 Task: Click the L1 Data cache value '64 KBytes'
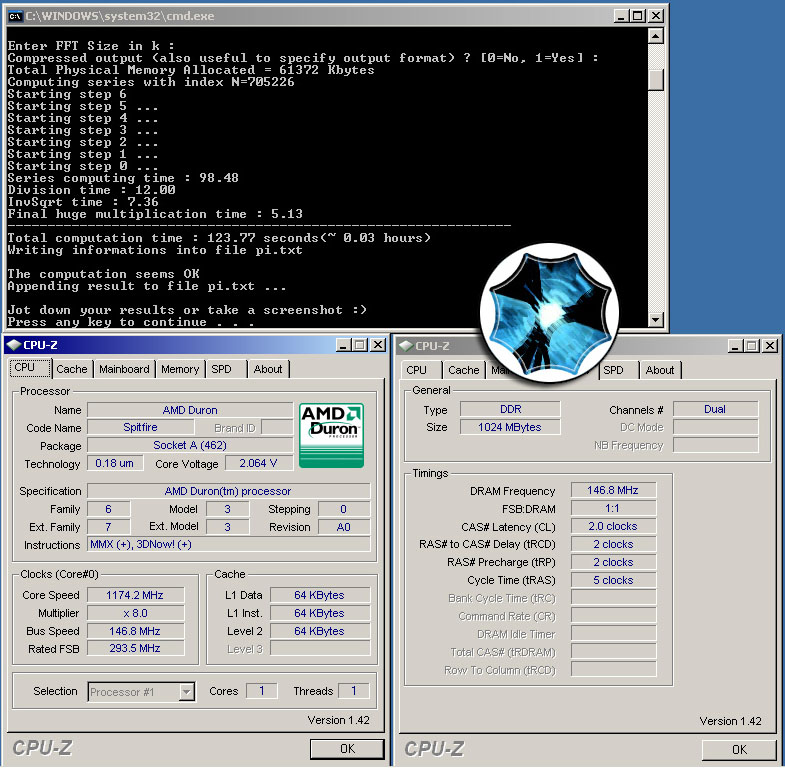(320, 595)
